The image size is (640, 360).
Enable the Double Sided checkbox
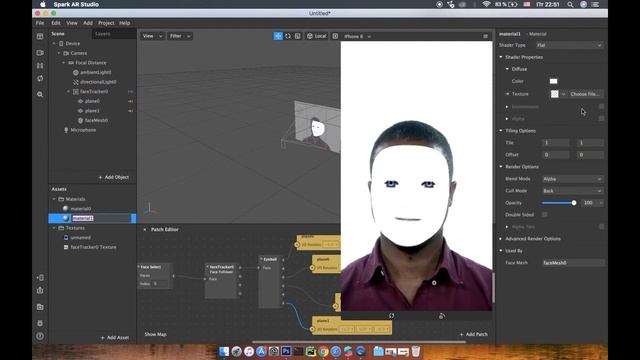(544, 214)
